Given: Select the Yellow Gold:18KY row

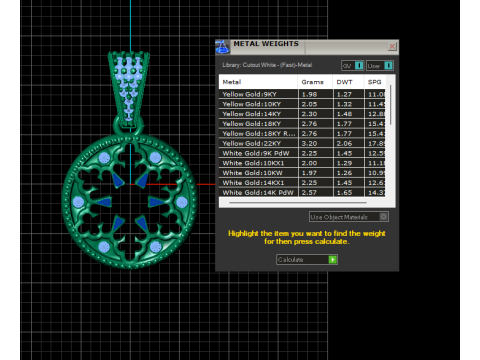Looking at the screenshot, I should [x=302, y=123].
